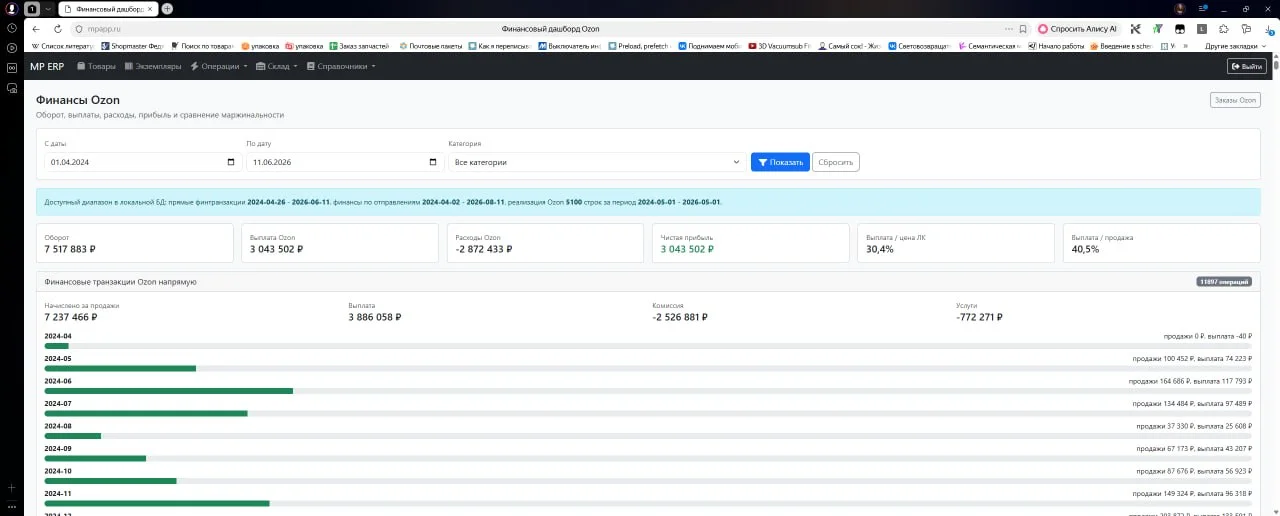Open calendar picker for По дату field

pos(433,162)
